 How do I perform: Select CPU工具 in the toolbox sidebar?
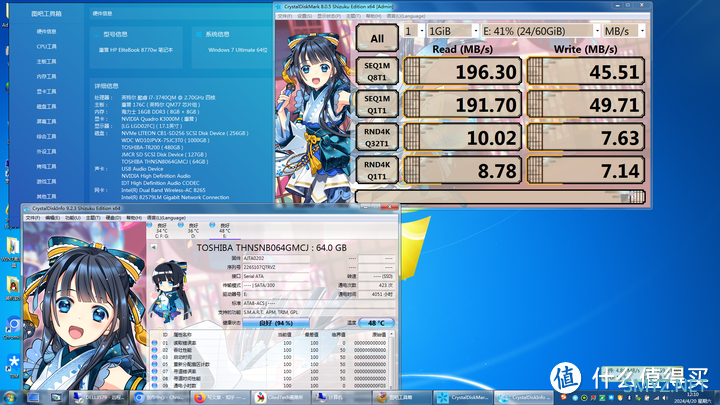coord(46,46)
